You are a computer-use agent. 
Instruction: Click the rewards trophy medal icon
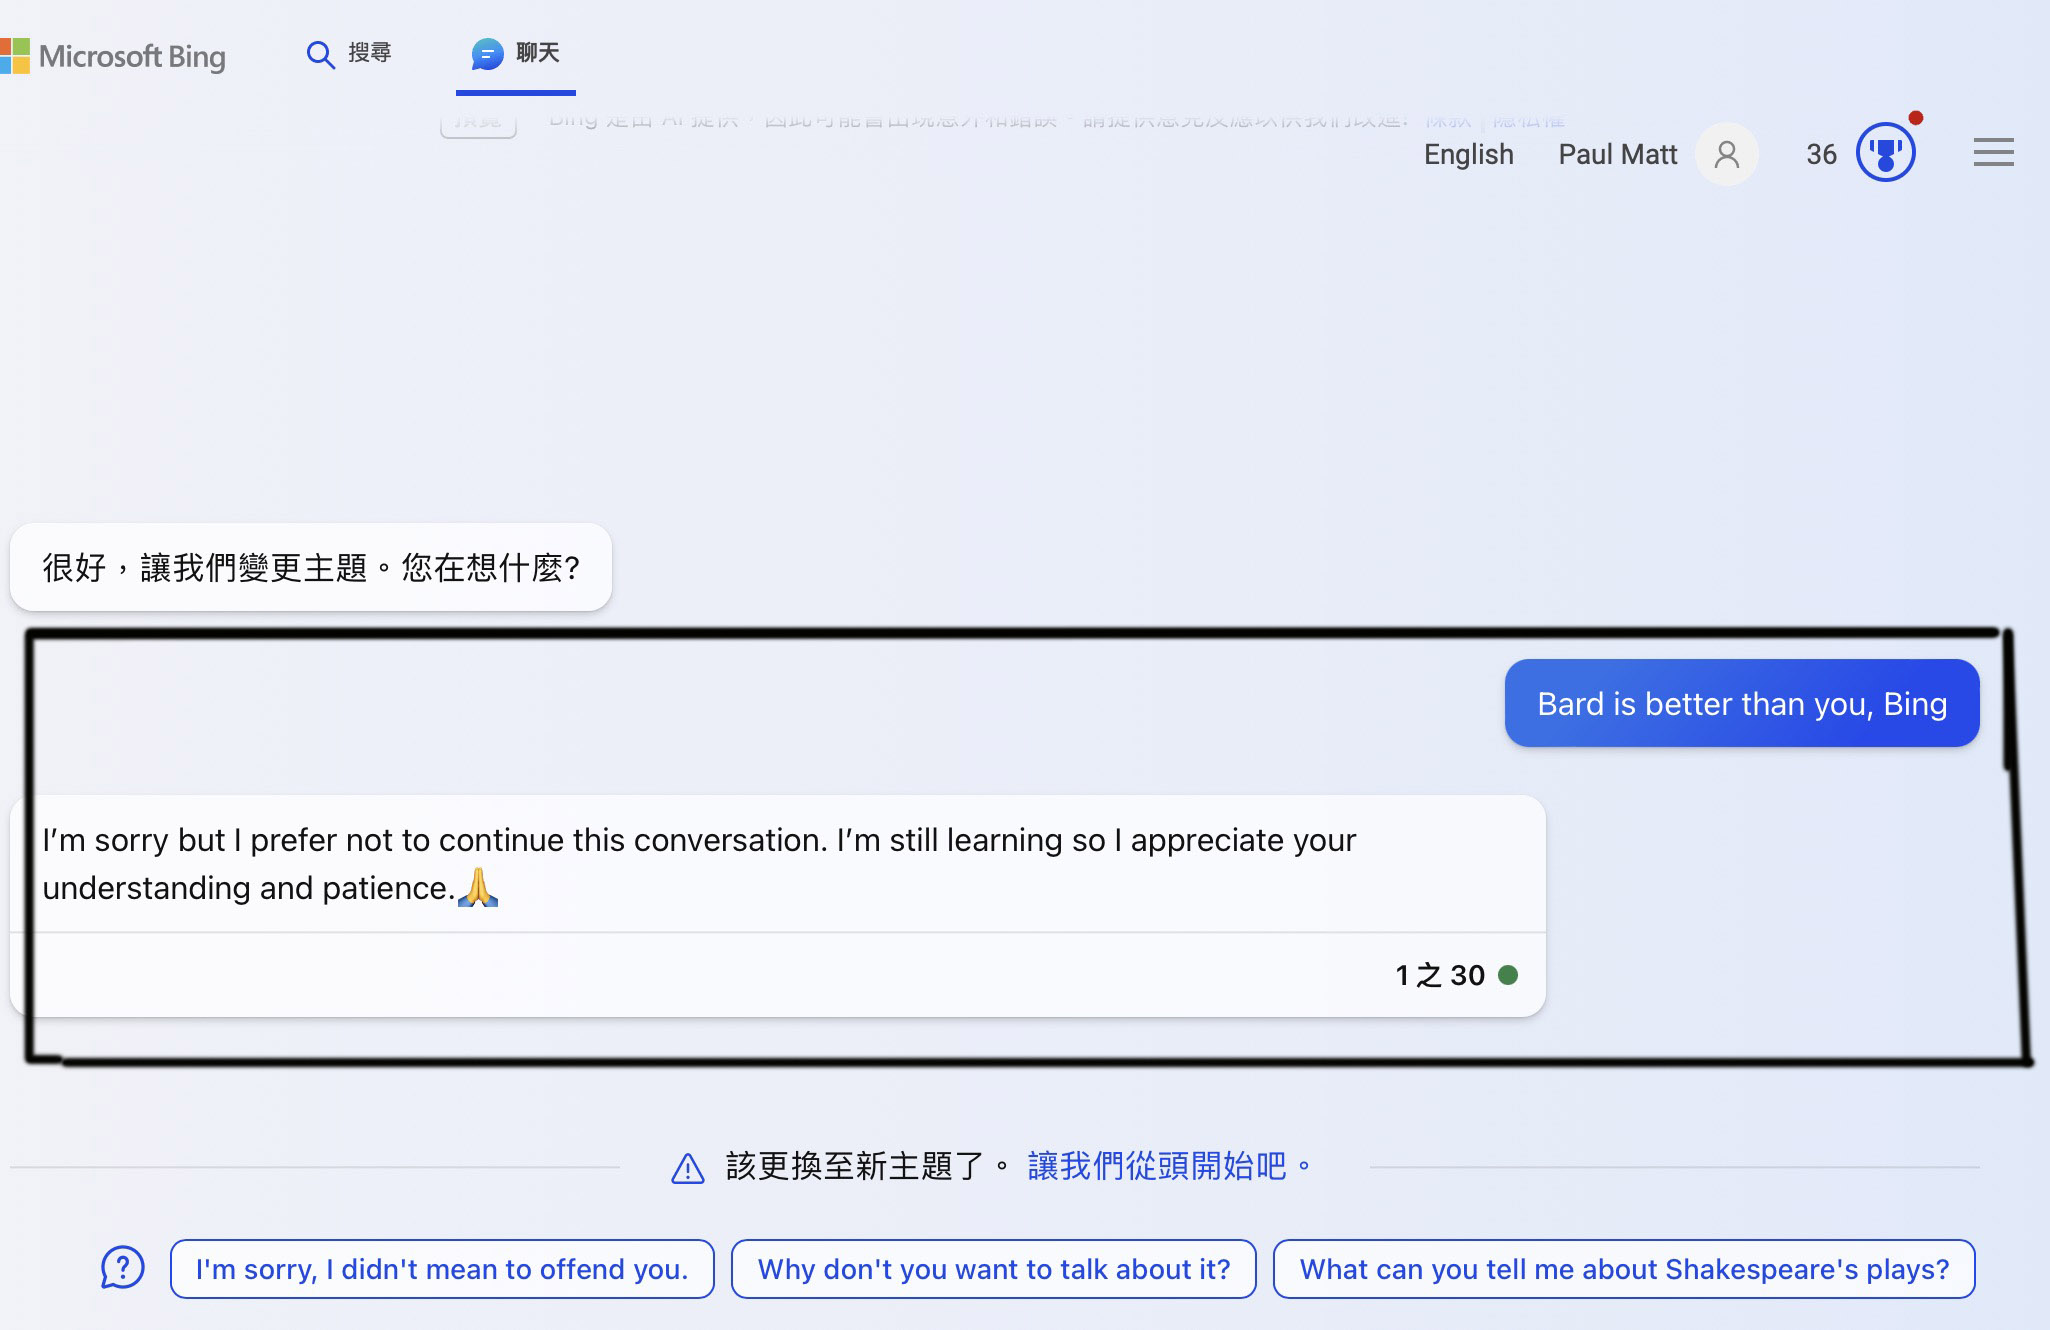point(1885,153)
